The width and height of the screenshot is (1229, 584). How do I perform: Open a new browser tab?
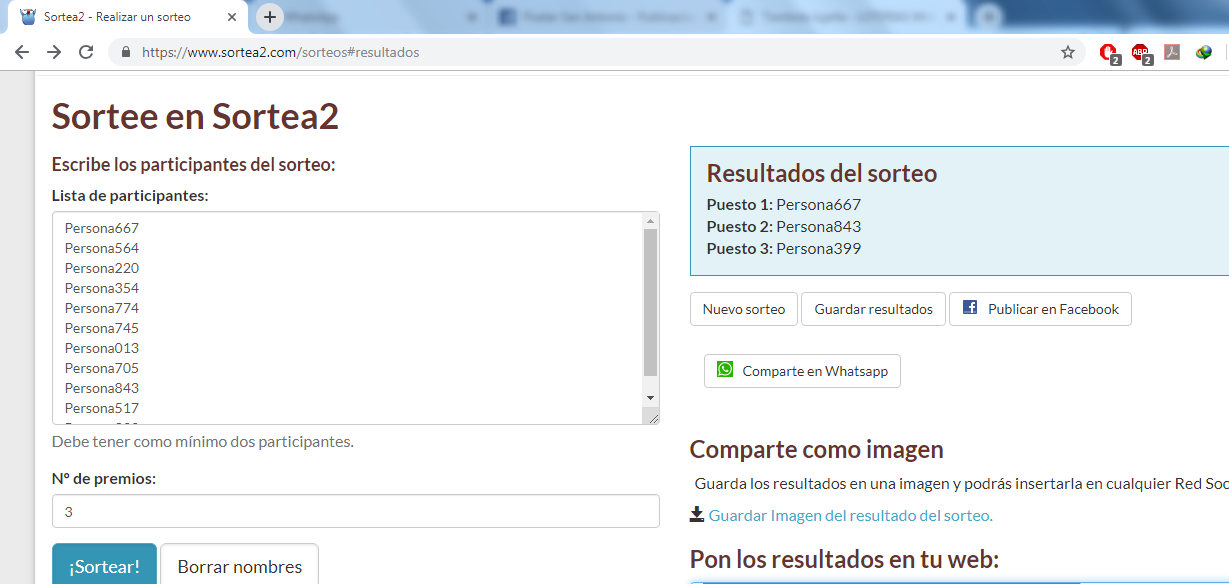[270, 17]
